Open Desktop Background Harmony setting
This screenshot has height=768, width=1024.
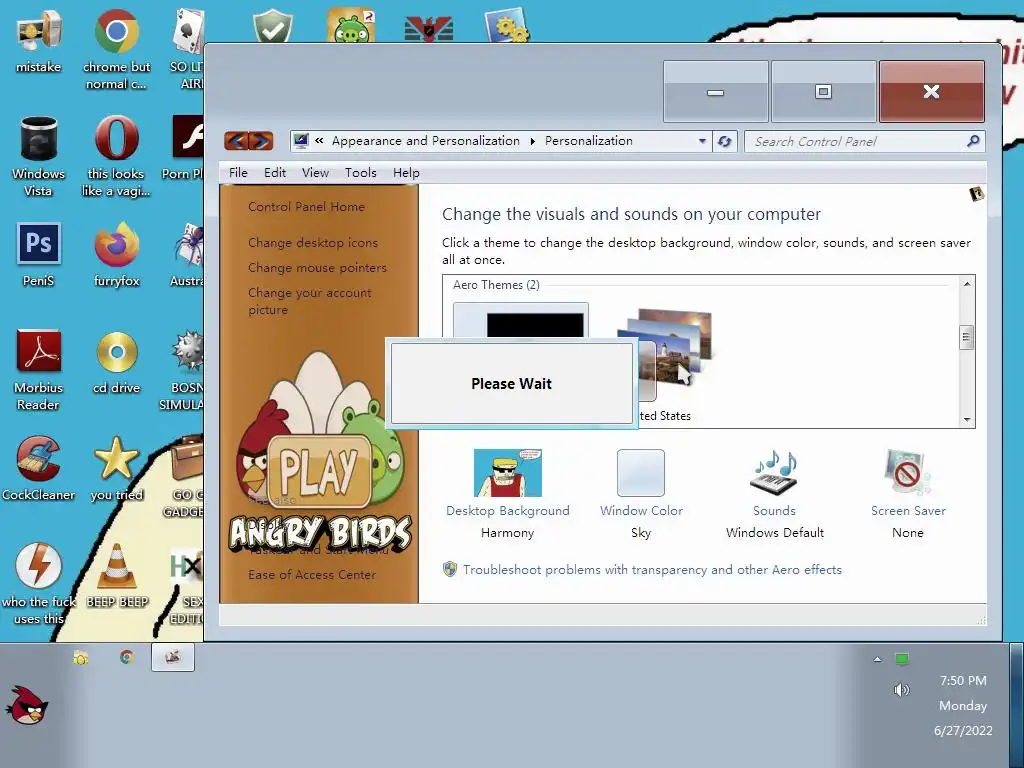pos(507,494)
